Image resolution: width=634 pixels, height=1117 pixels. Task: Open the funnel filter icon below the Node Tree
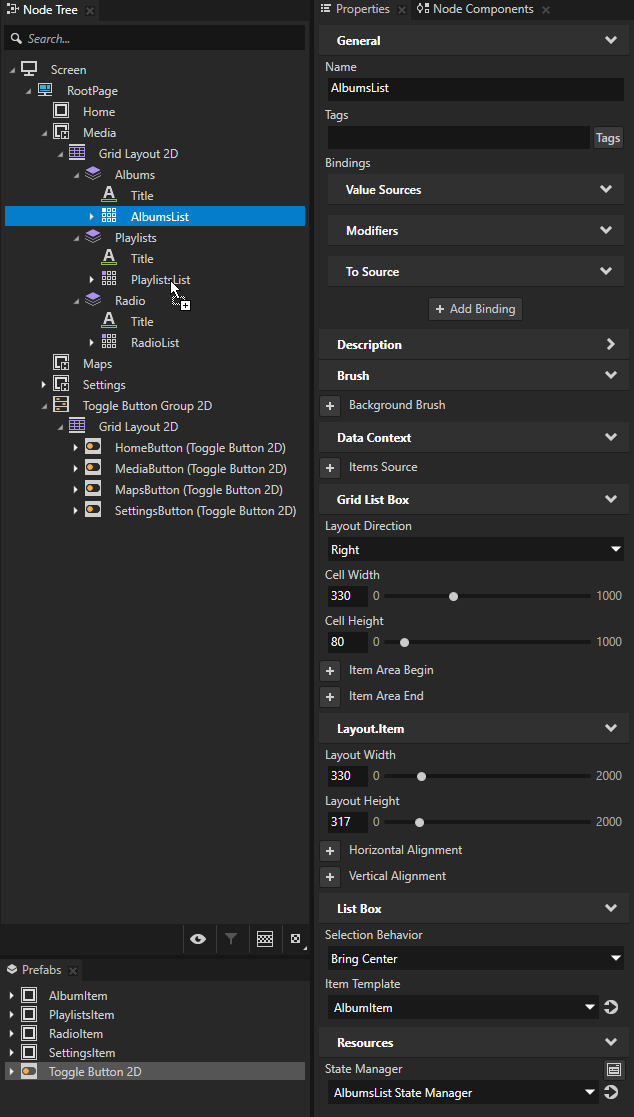click(x=231, y=938)
